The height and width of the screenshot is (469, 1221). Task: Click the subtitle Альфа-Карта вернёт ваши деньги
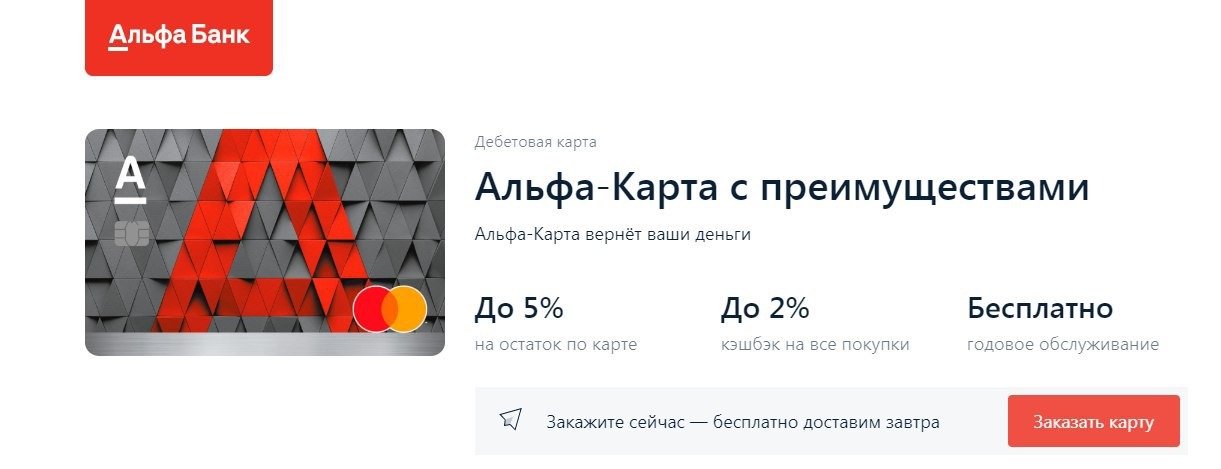click(612, 235)
